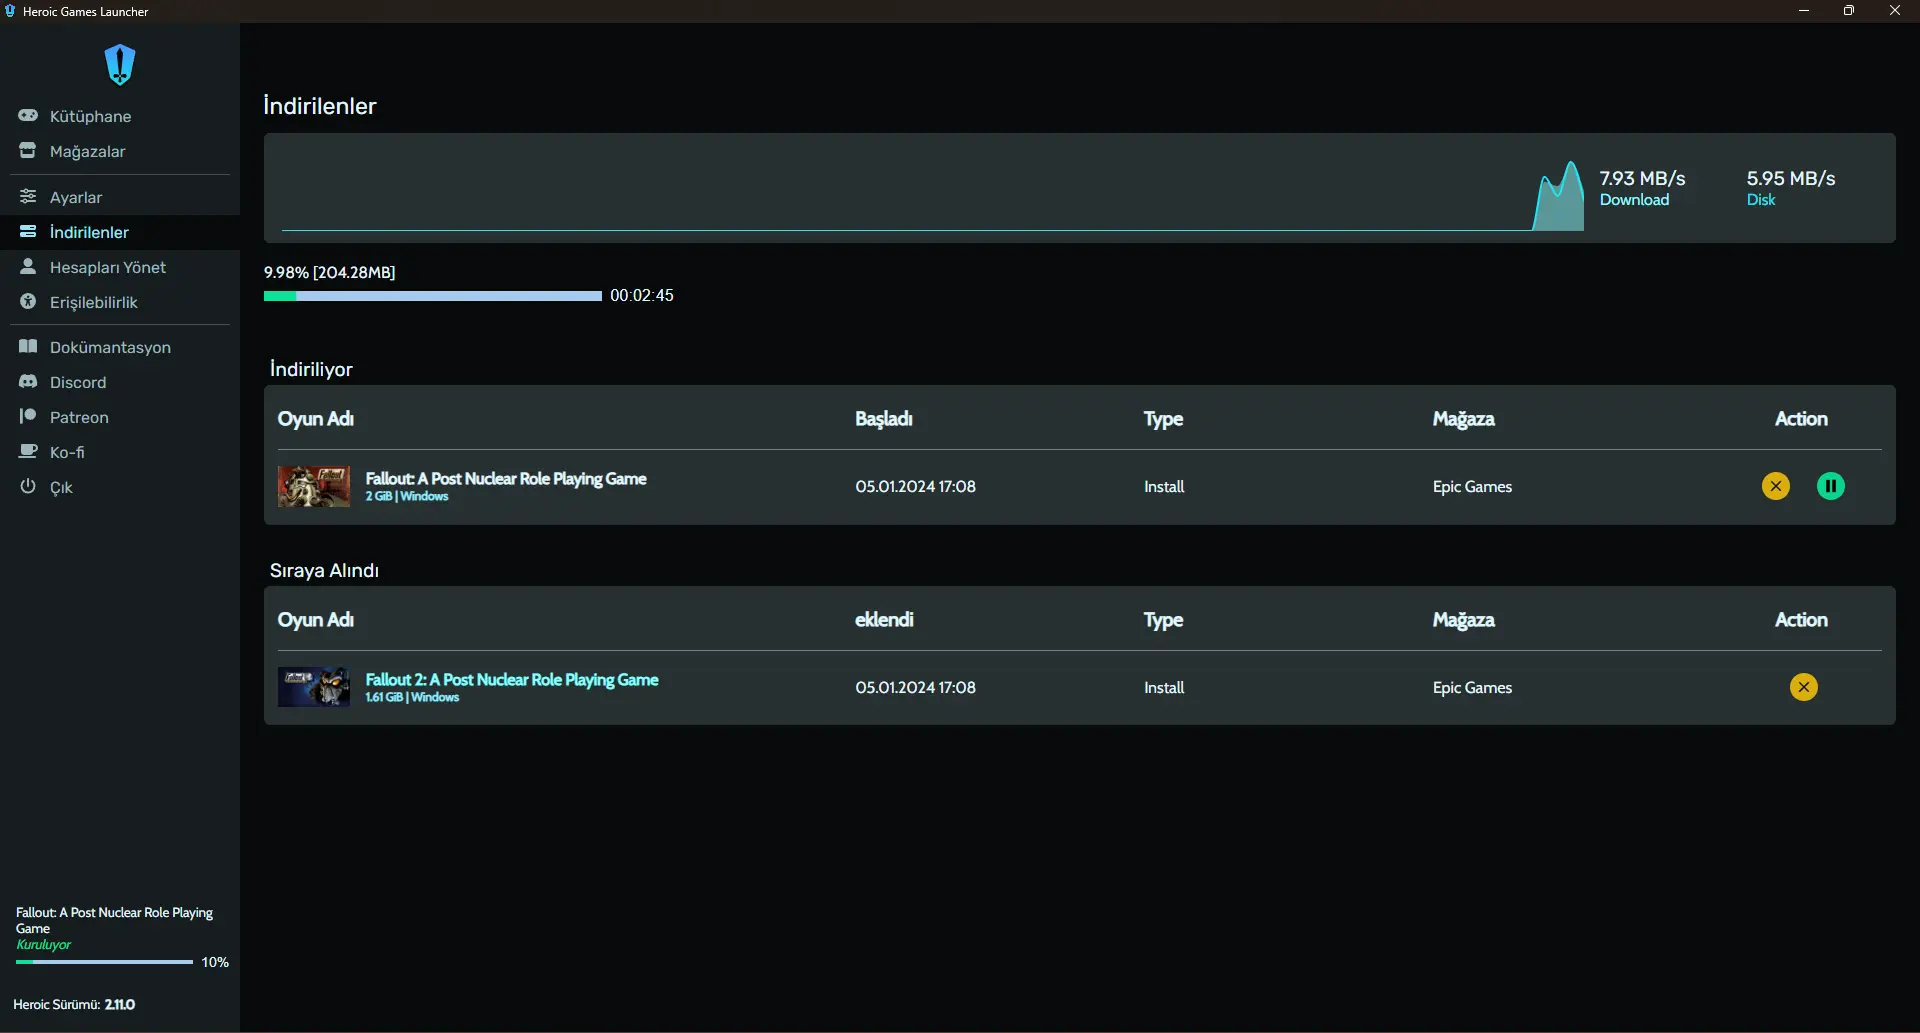This screenshot has width=1920, height=1033.
Task: Click the Kuruluyor status text
Action: coord(43,944)
